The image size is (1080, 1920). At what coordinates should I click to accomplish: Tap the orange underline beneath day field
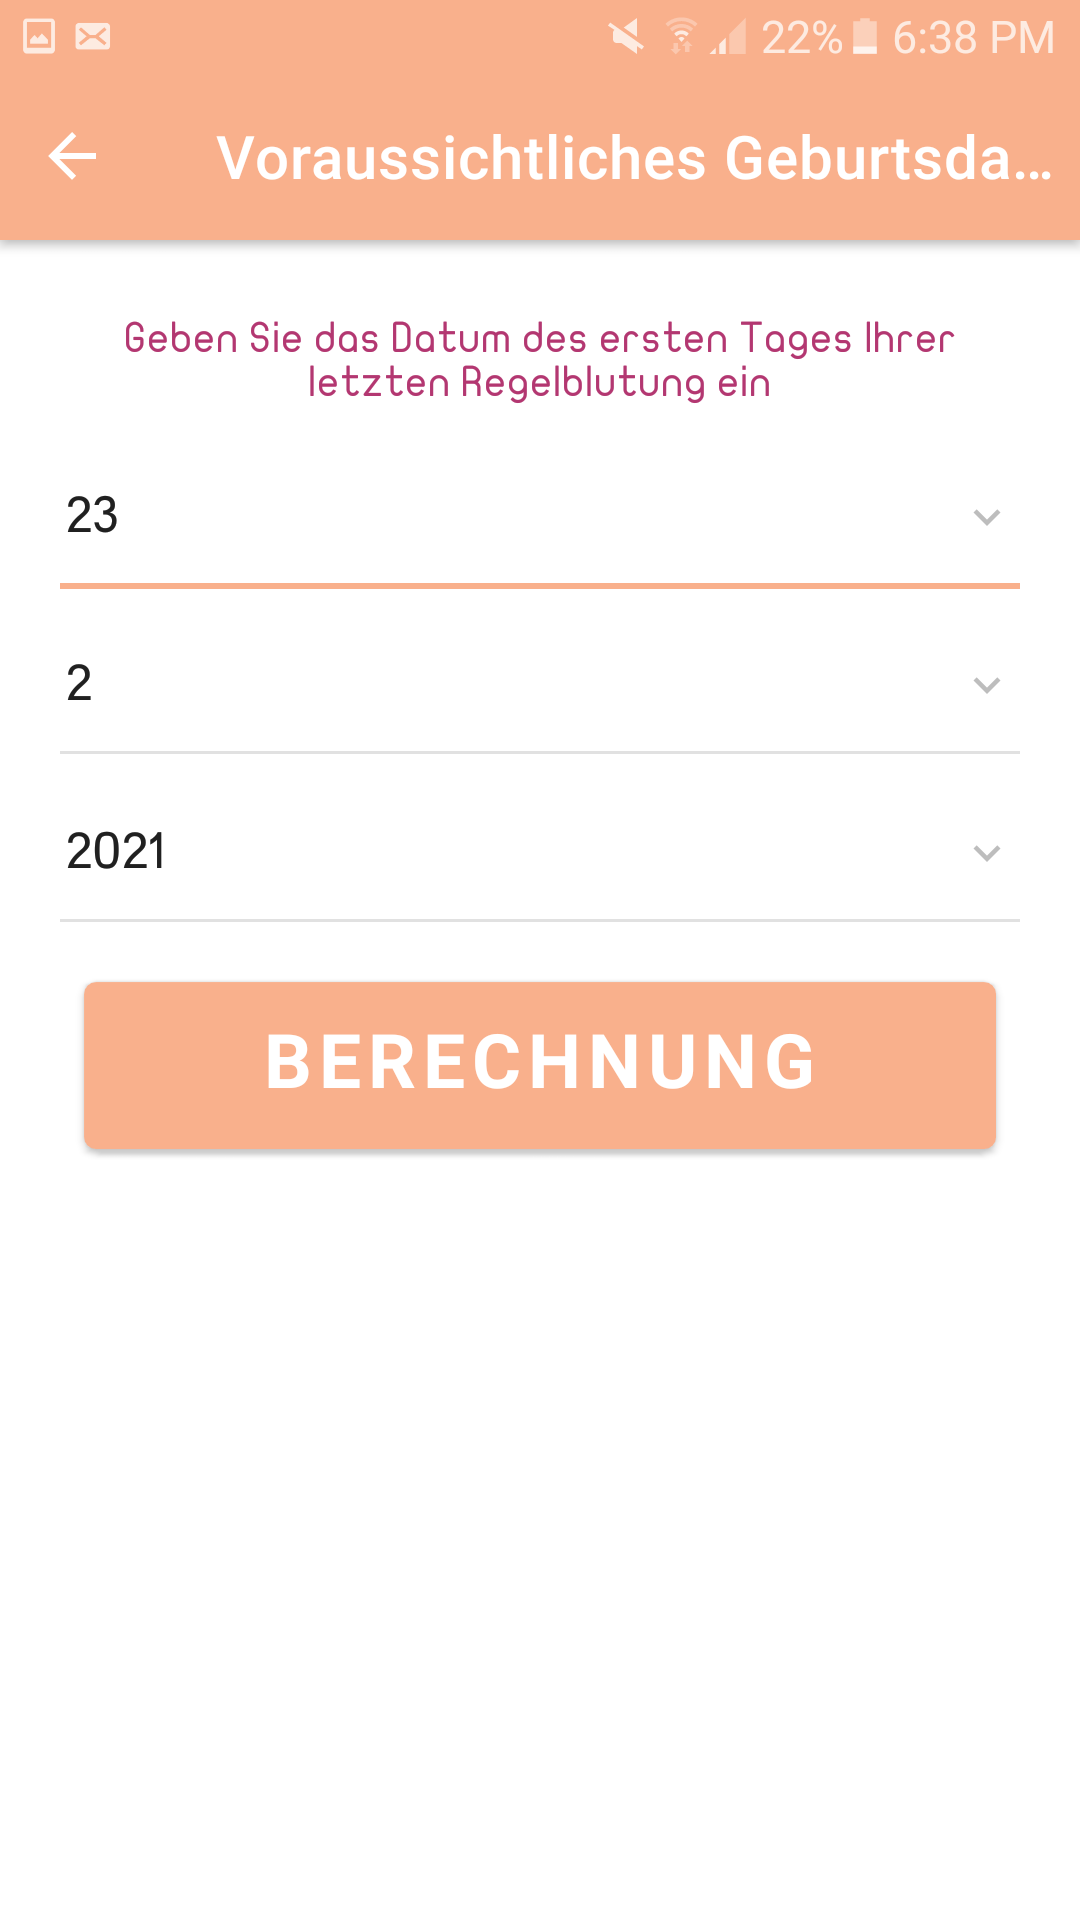540,586
